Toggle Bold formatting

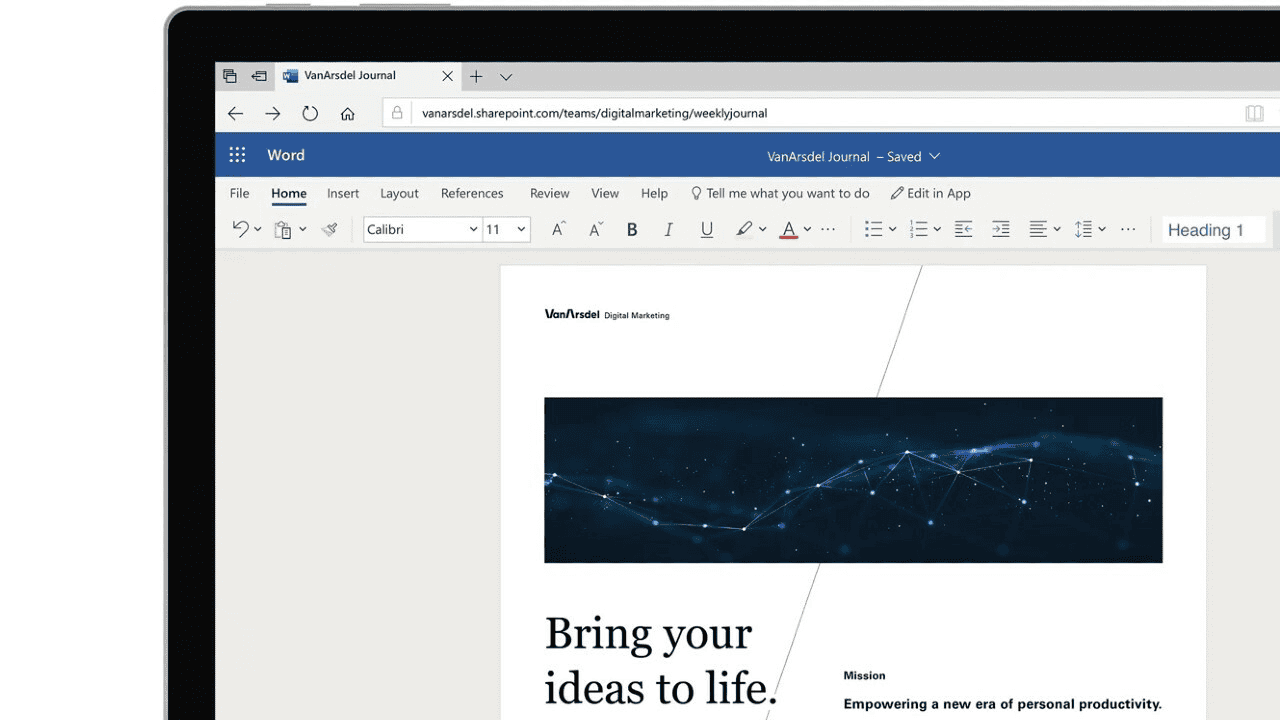coord(632,229)
